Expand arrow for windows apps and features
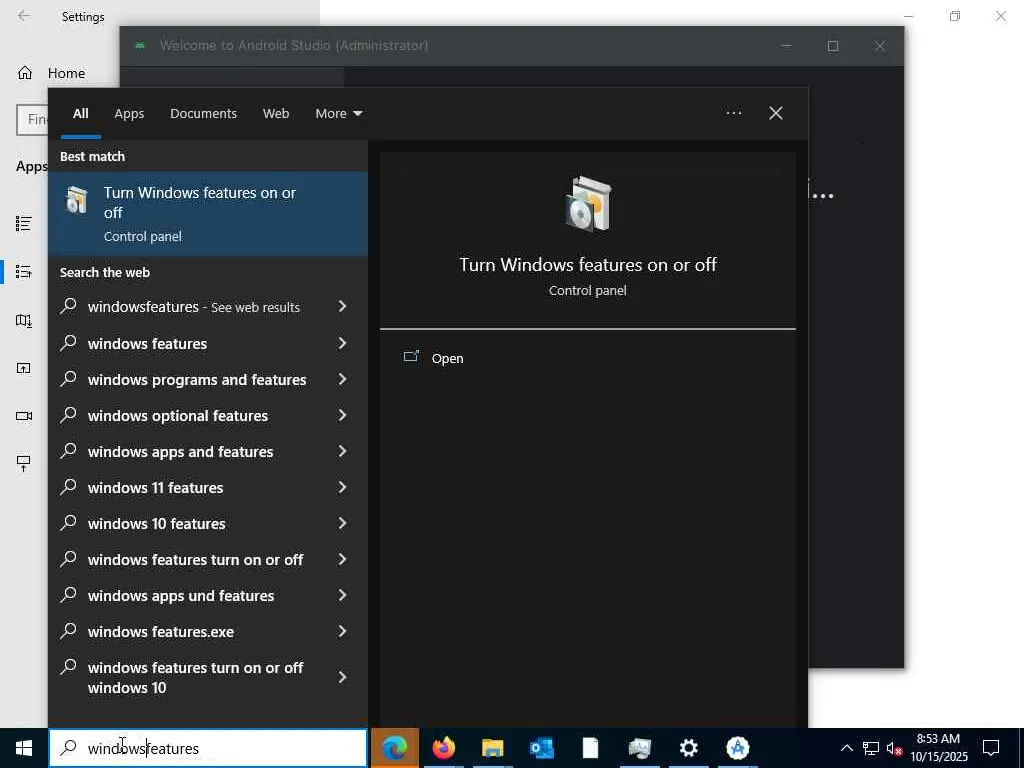The width and height of the screenshot is (1024, 768). 342,451
